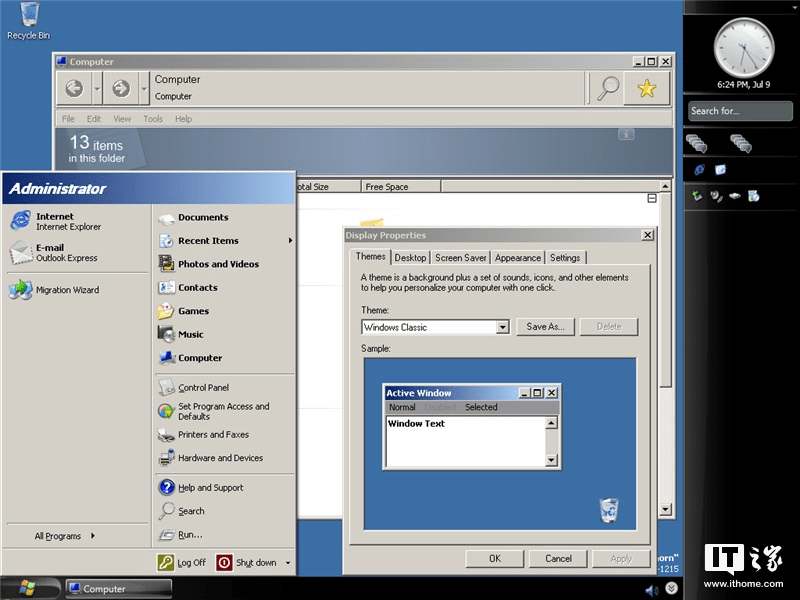Expand the Recent Items submenu

(210, 240)
